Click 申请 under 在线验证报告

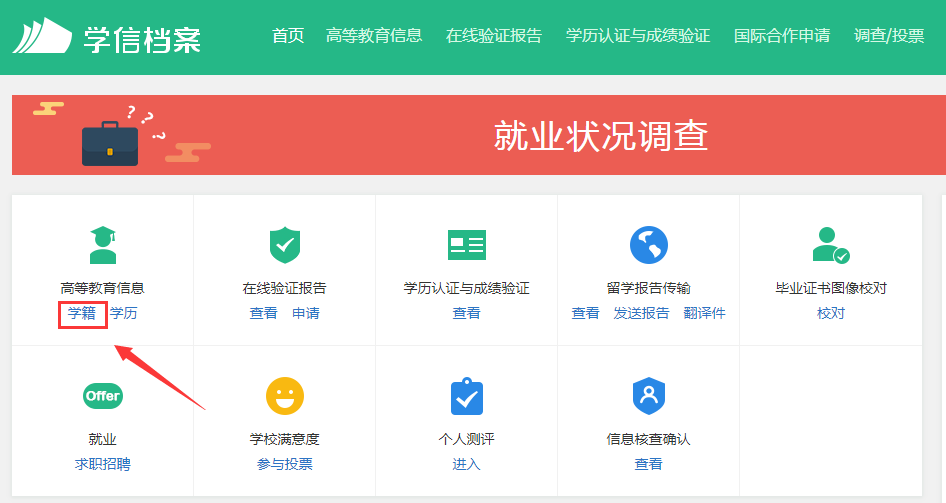coord(306,313)
